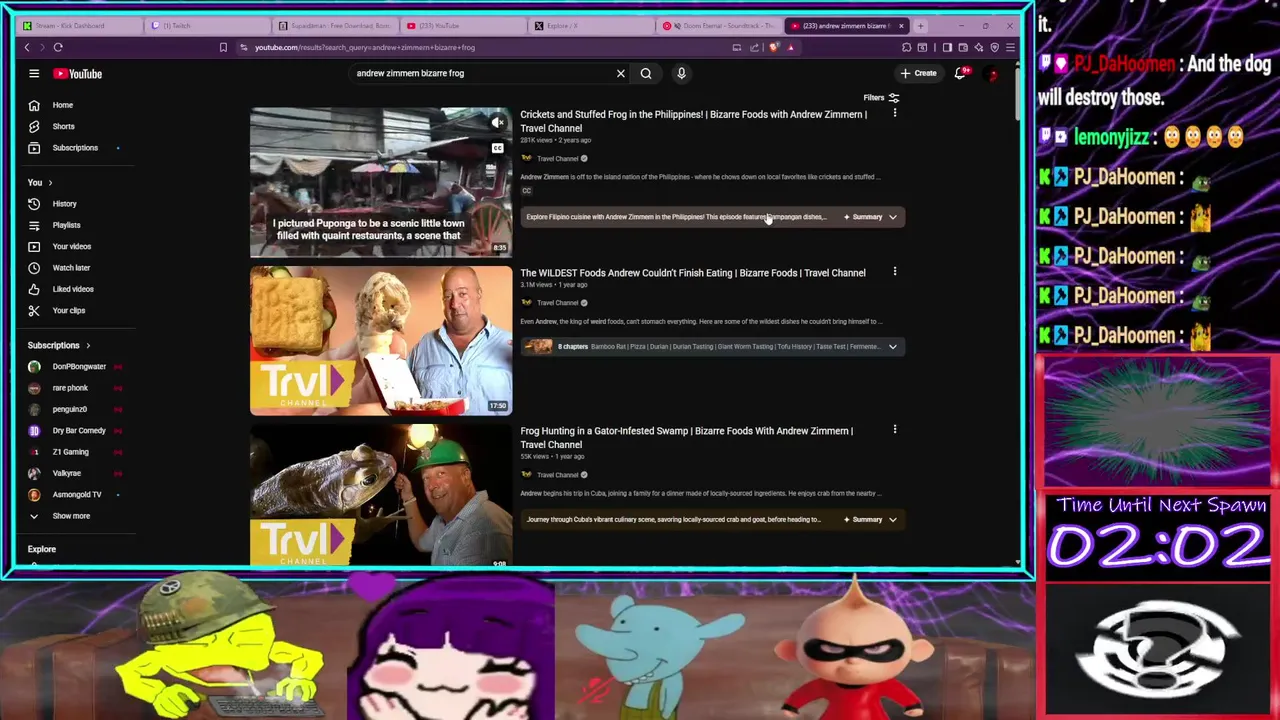Image resolution: width=1280 pixels, height=720 pixels.
Task: Open the Crickets and Stuffed Frog video title
Action: point(693,121)
